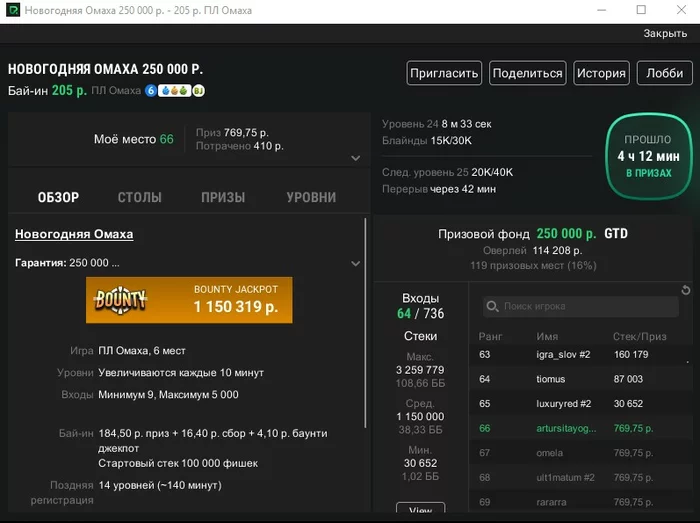Viewport: 700px width, 523px height.
Task: Click the magnifier icon in player search
Action: click(492, 307)
